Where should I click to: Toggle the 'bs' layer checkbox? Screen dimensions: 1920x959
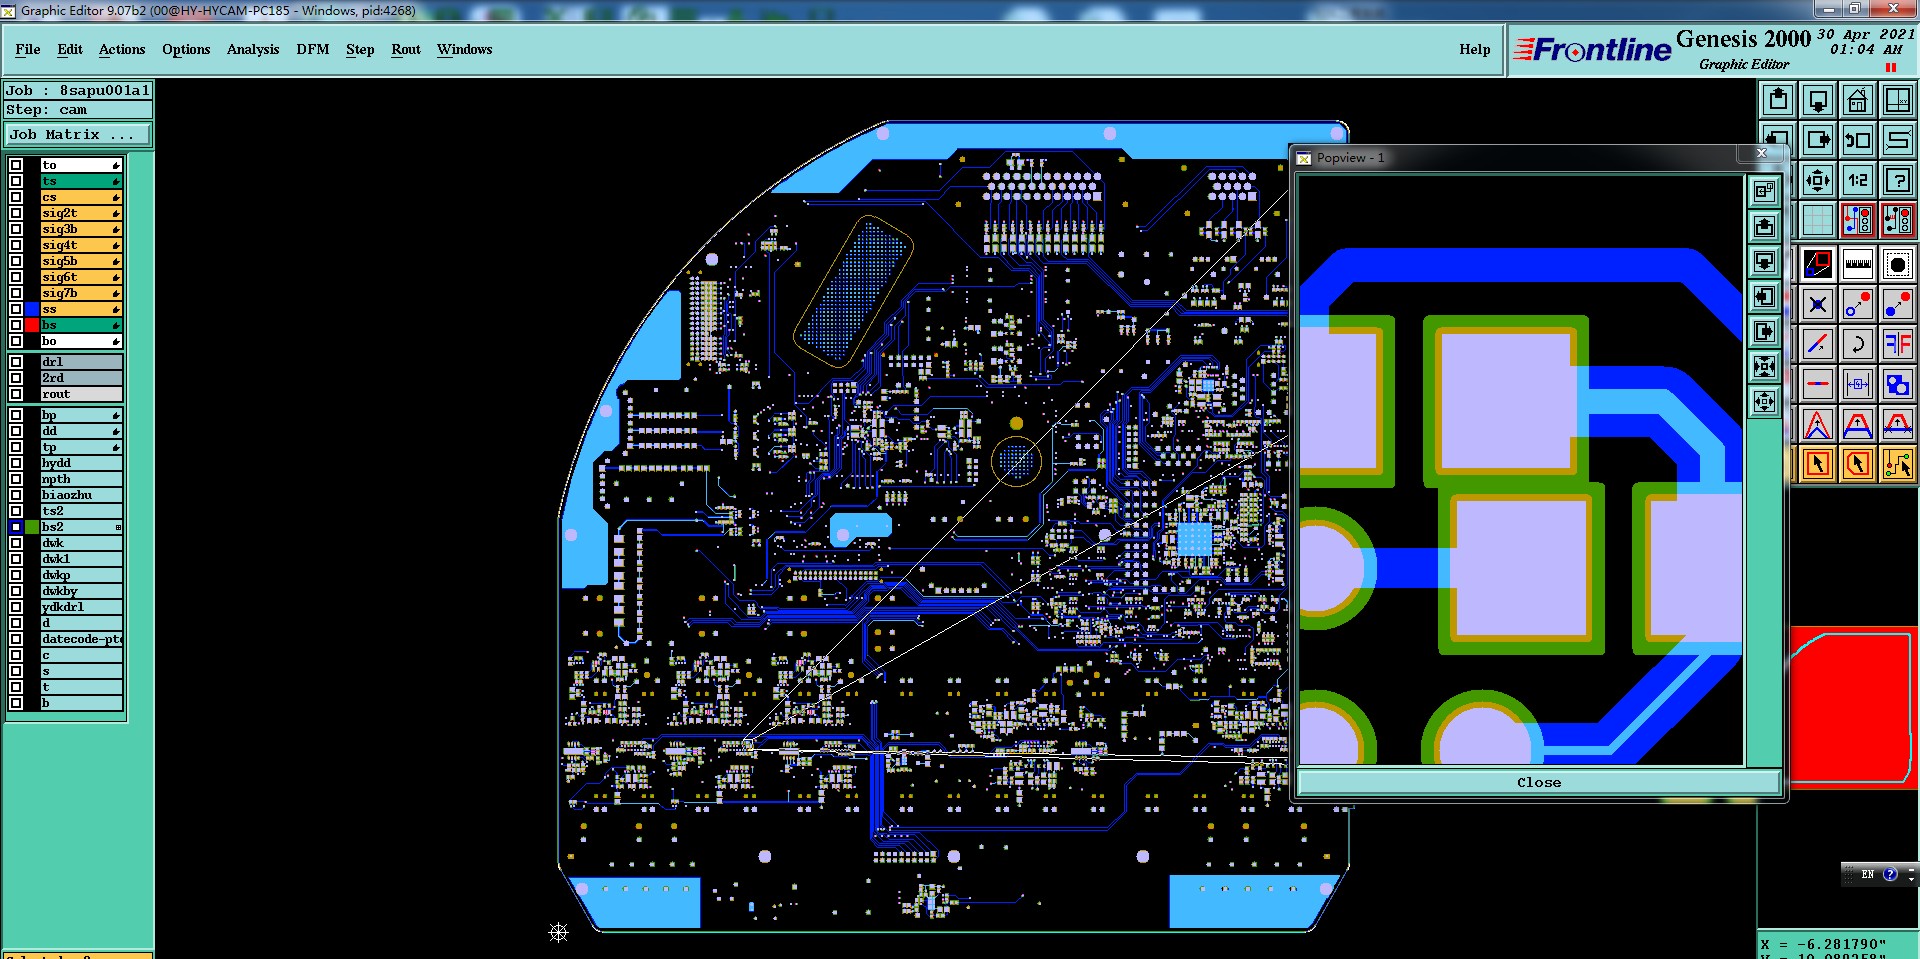click(x=16, y=325)
